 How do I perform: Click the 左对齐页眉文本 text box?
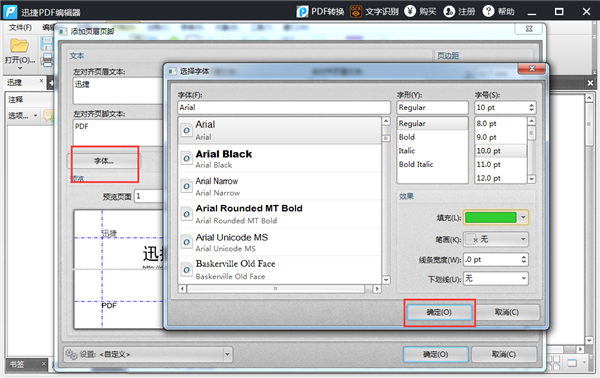click(118, 91)
